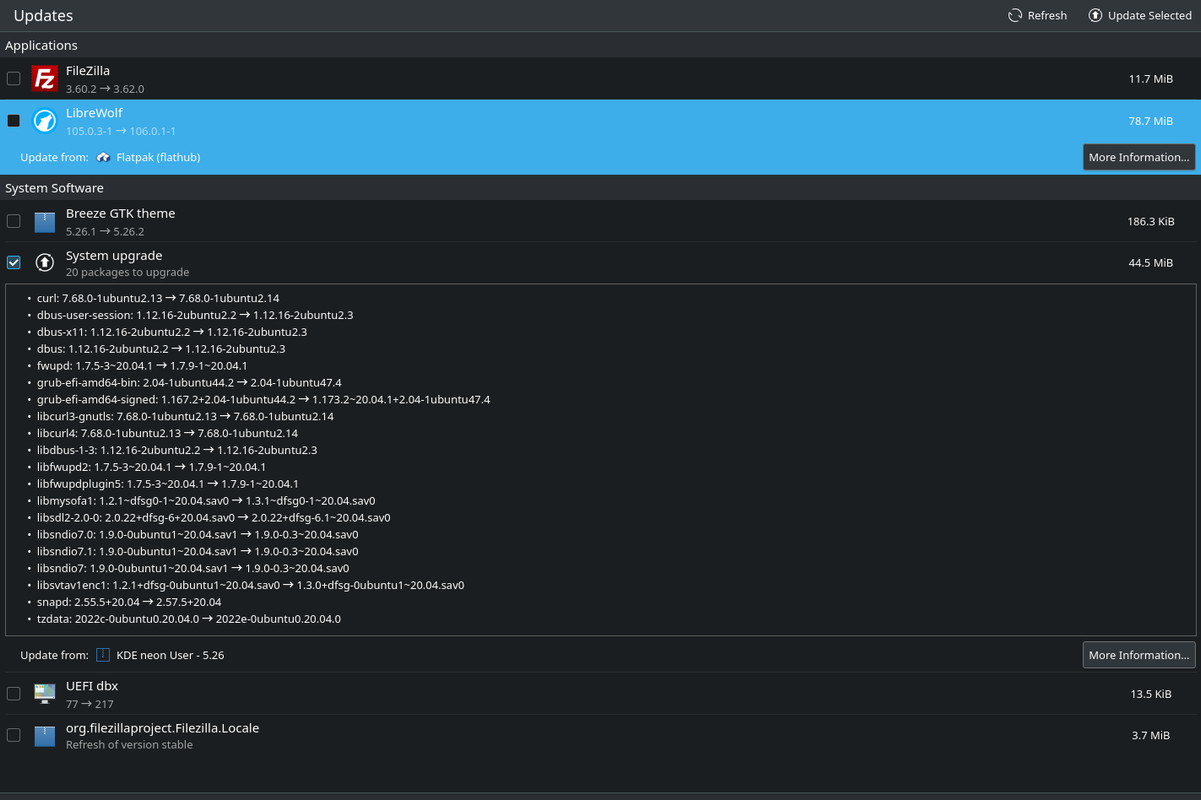Select the FileZilla update name
Screen dimensions: 1201x800
tap(88, 71)
